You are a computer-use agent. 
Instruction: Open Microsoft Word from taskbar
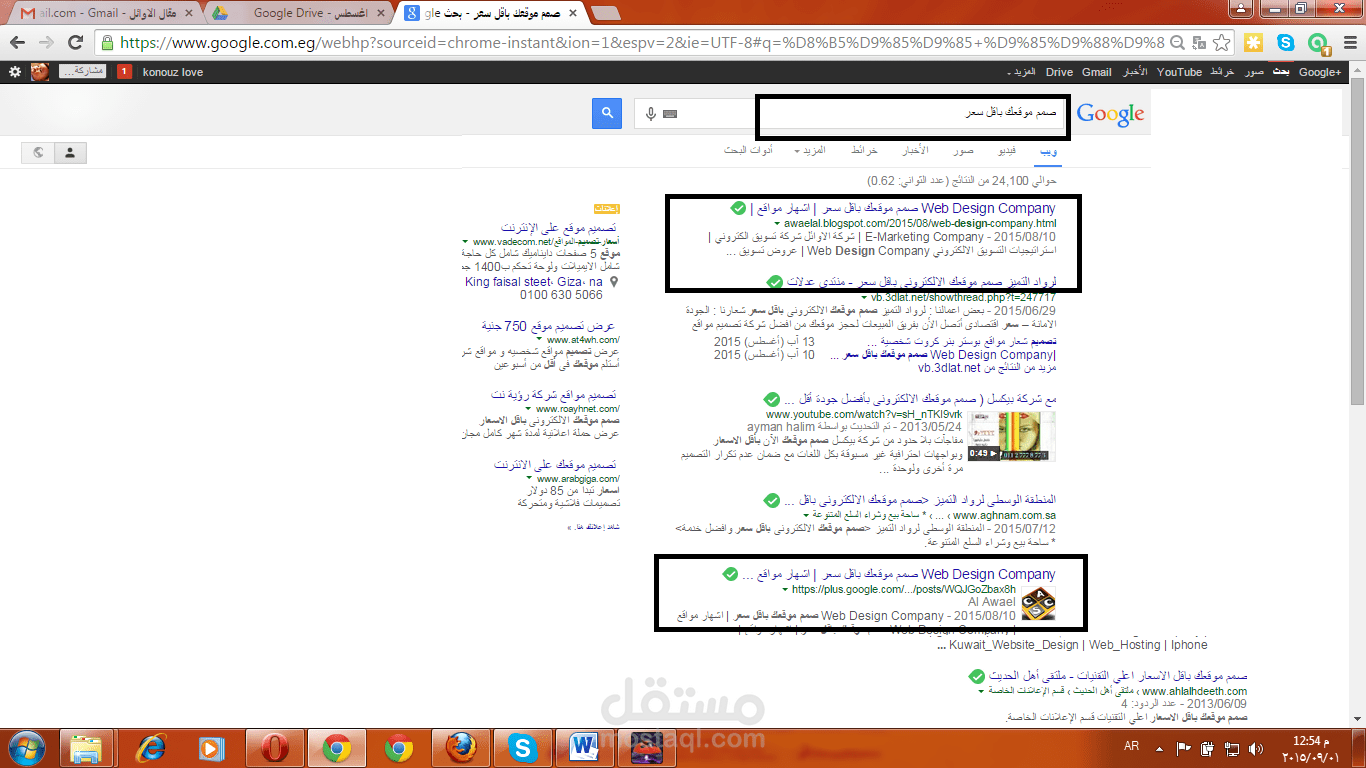585,748
